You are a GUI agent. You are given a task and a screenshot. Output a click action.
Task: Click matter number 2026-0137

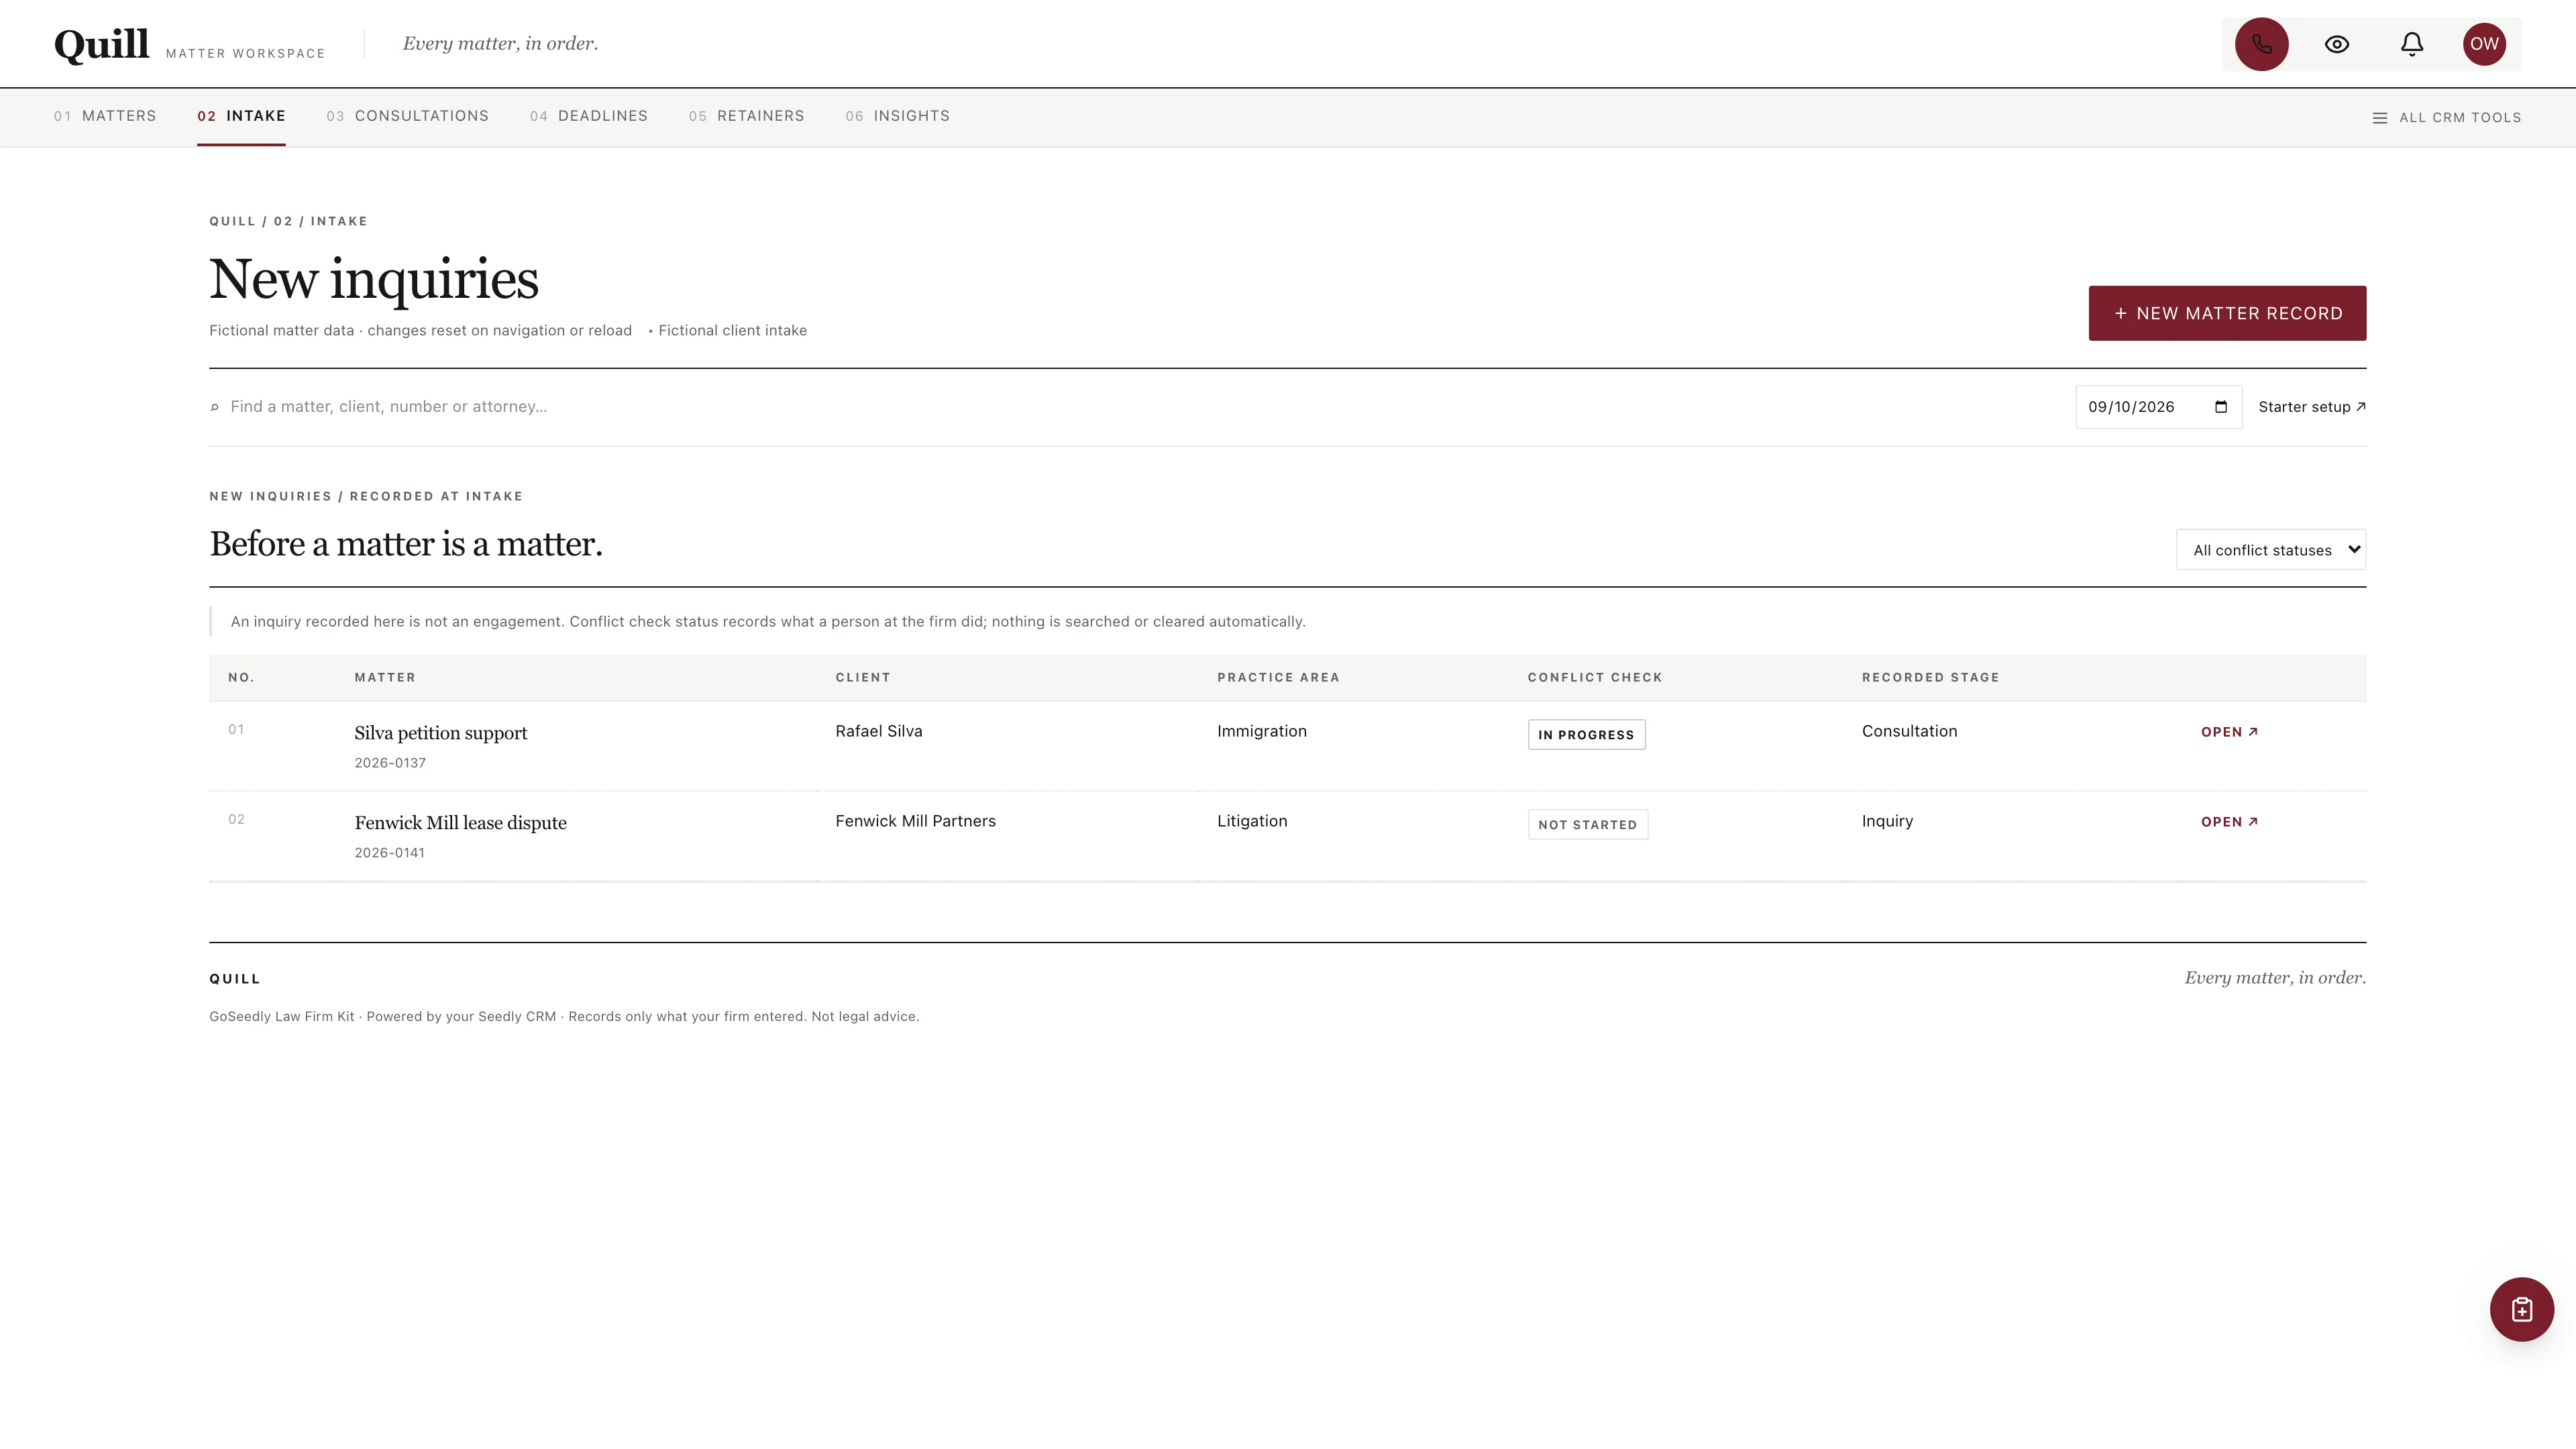390,763
